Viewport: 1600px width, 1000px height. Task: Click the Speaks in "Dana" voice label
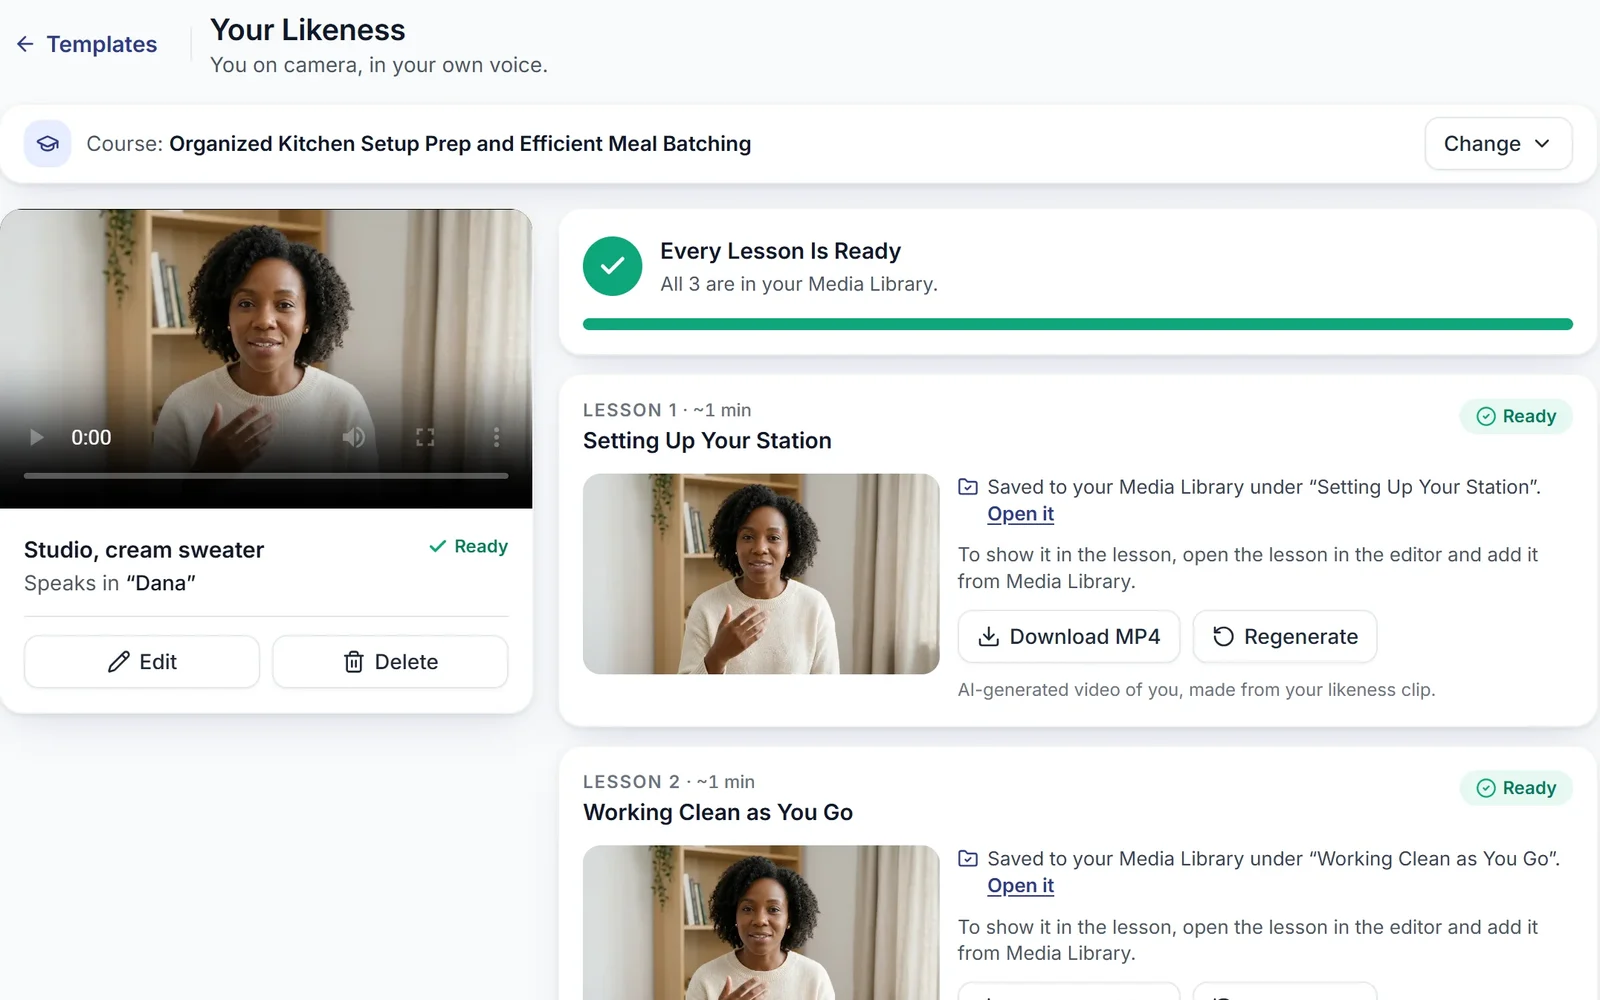(110, 583)
